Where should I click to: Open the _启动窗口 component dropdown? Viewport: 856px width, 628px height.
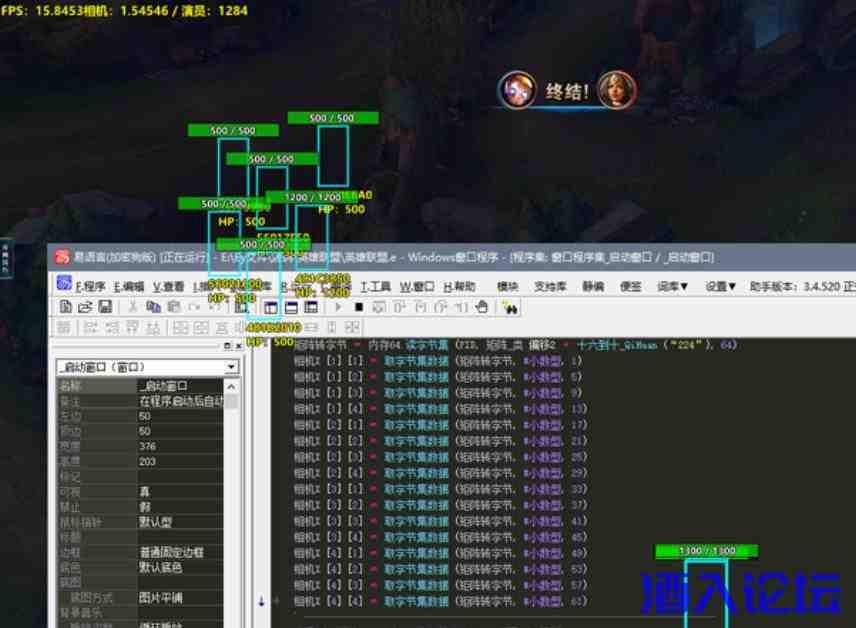point(232,368)
